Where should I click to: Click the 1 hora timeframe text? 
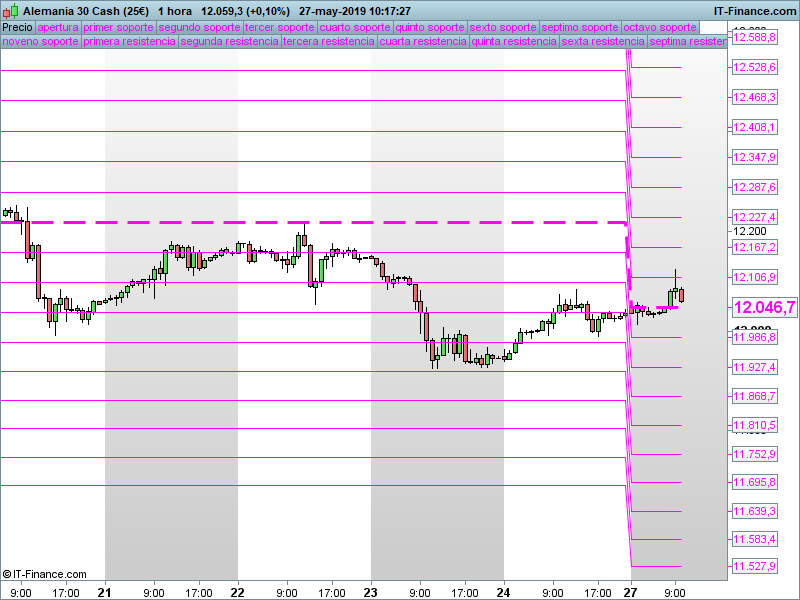tap(174, 11)
